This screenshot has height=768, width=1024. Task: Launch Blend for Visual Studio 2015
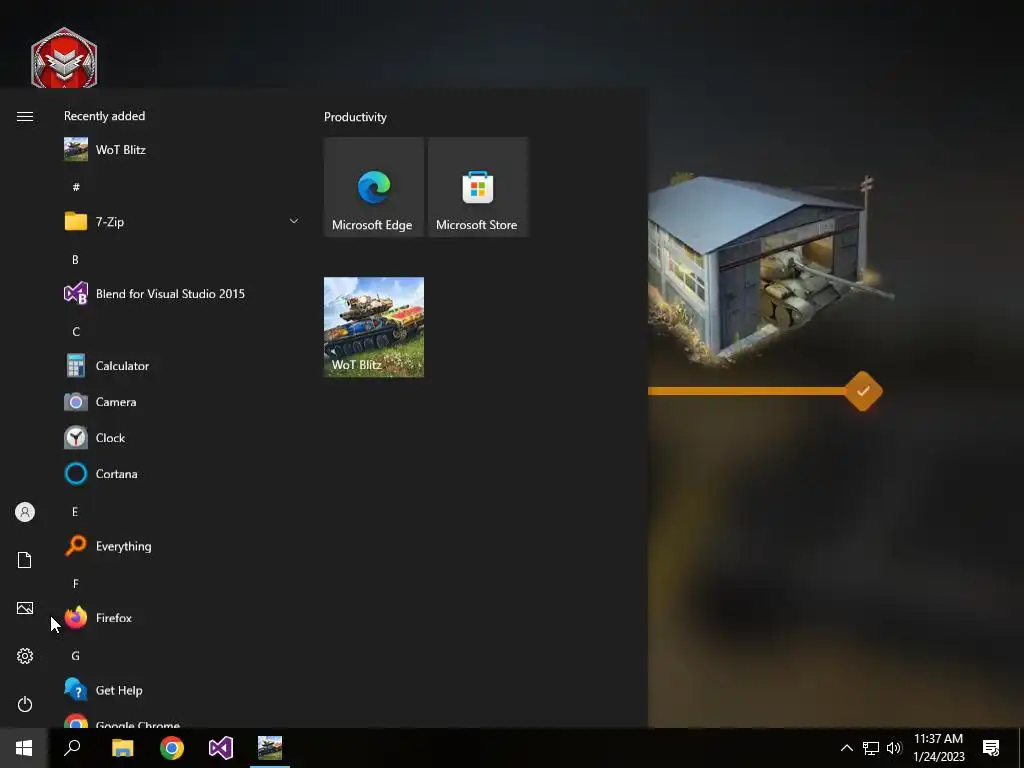pyautogui.click(x=180, y=294)
